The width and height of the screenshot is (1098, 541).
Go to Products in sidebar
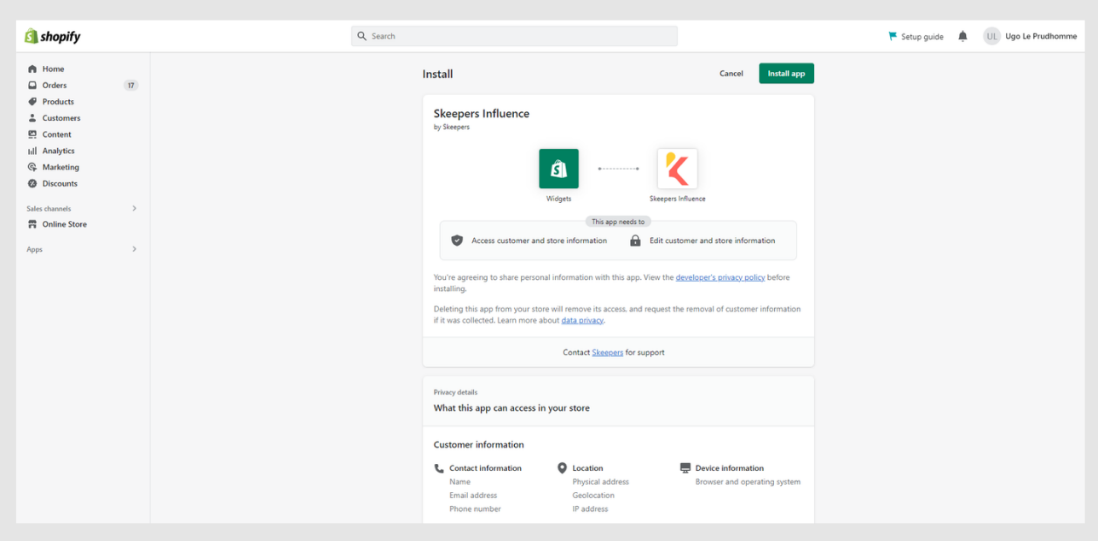click(58, 102)
